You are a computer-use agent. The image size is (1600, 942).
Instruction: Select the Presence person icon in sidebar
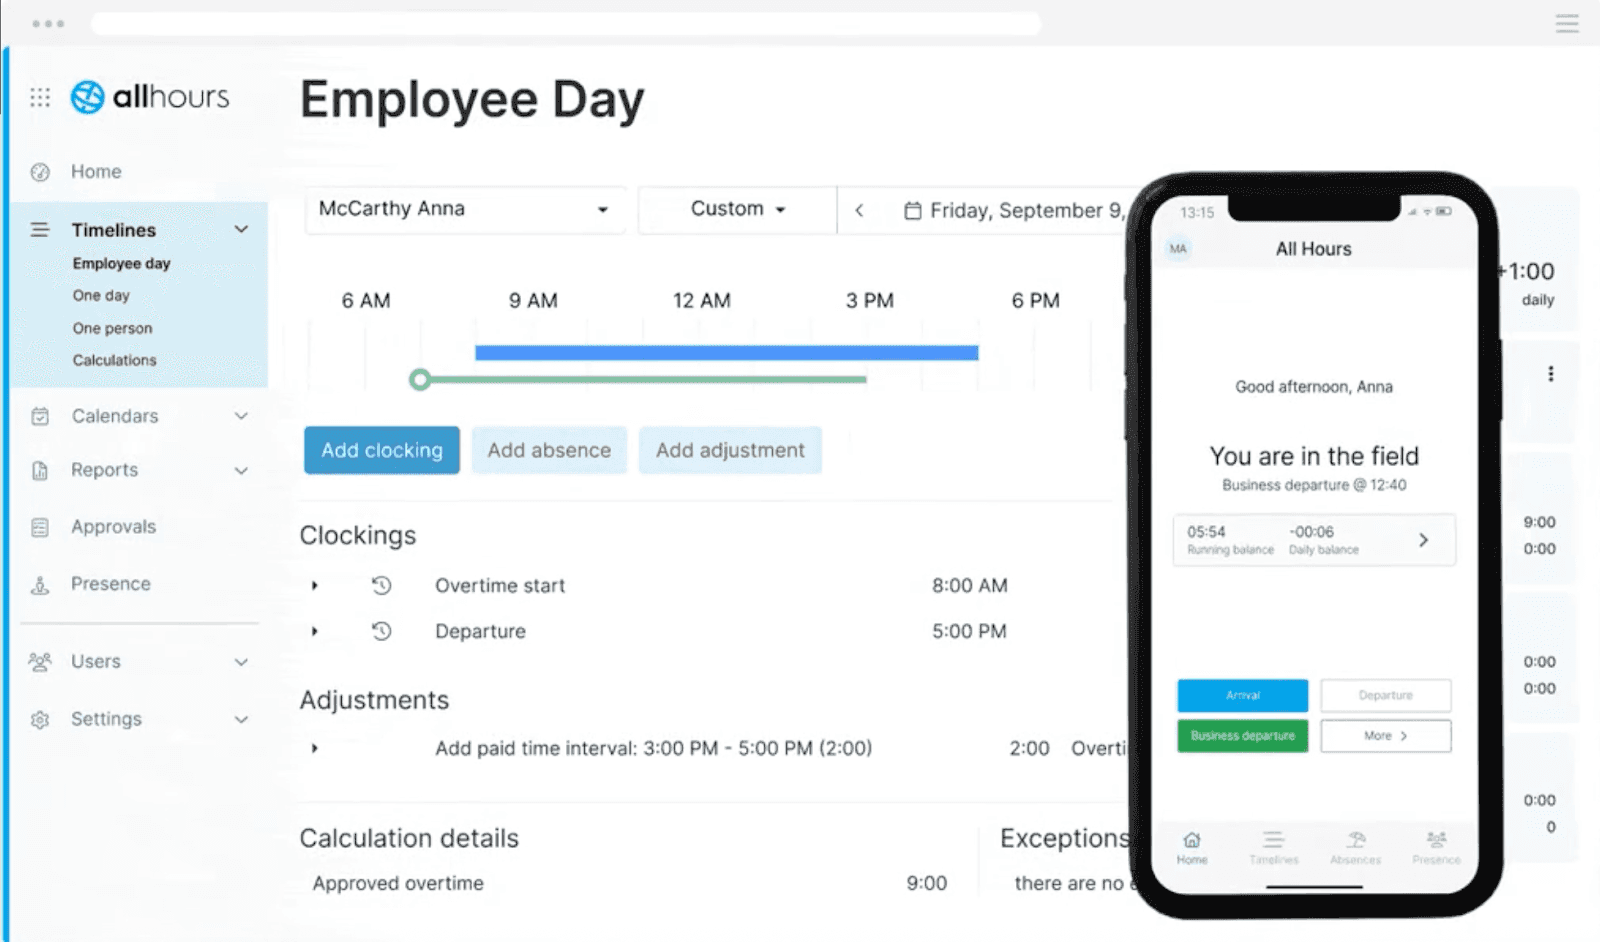tap(40, 584)
